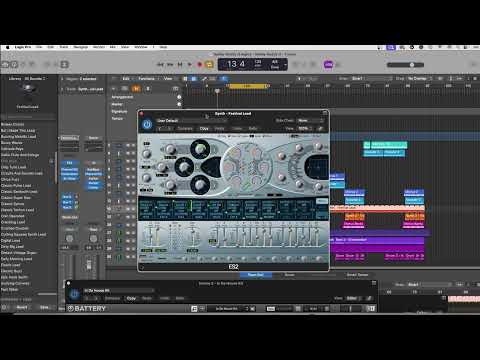Click the ES2 oscillator 1 wave knob

[200, 149]
